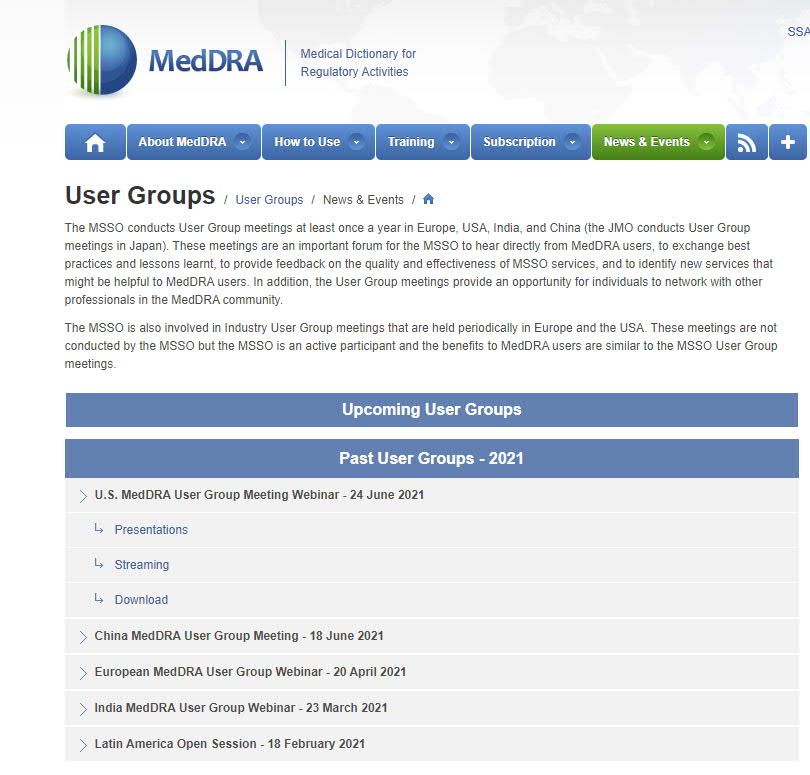The height and width of the screenshot is (775, 810).
Task: Collapse U.S. MedDRA User Group Meeting Webinar
Action: [x=259, y=495]
